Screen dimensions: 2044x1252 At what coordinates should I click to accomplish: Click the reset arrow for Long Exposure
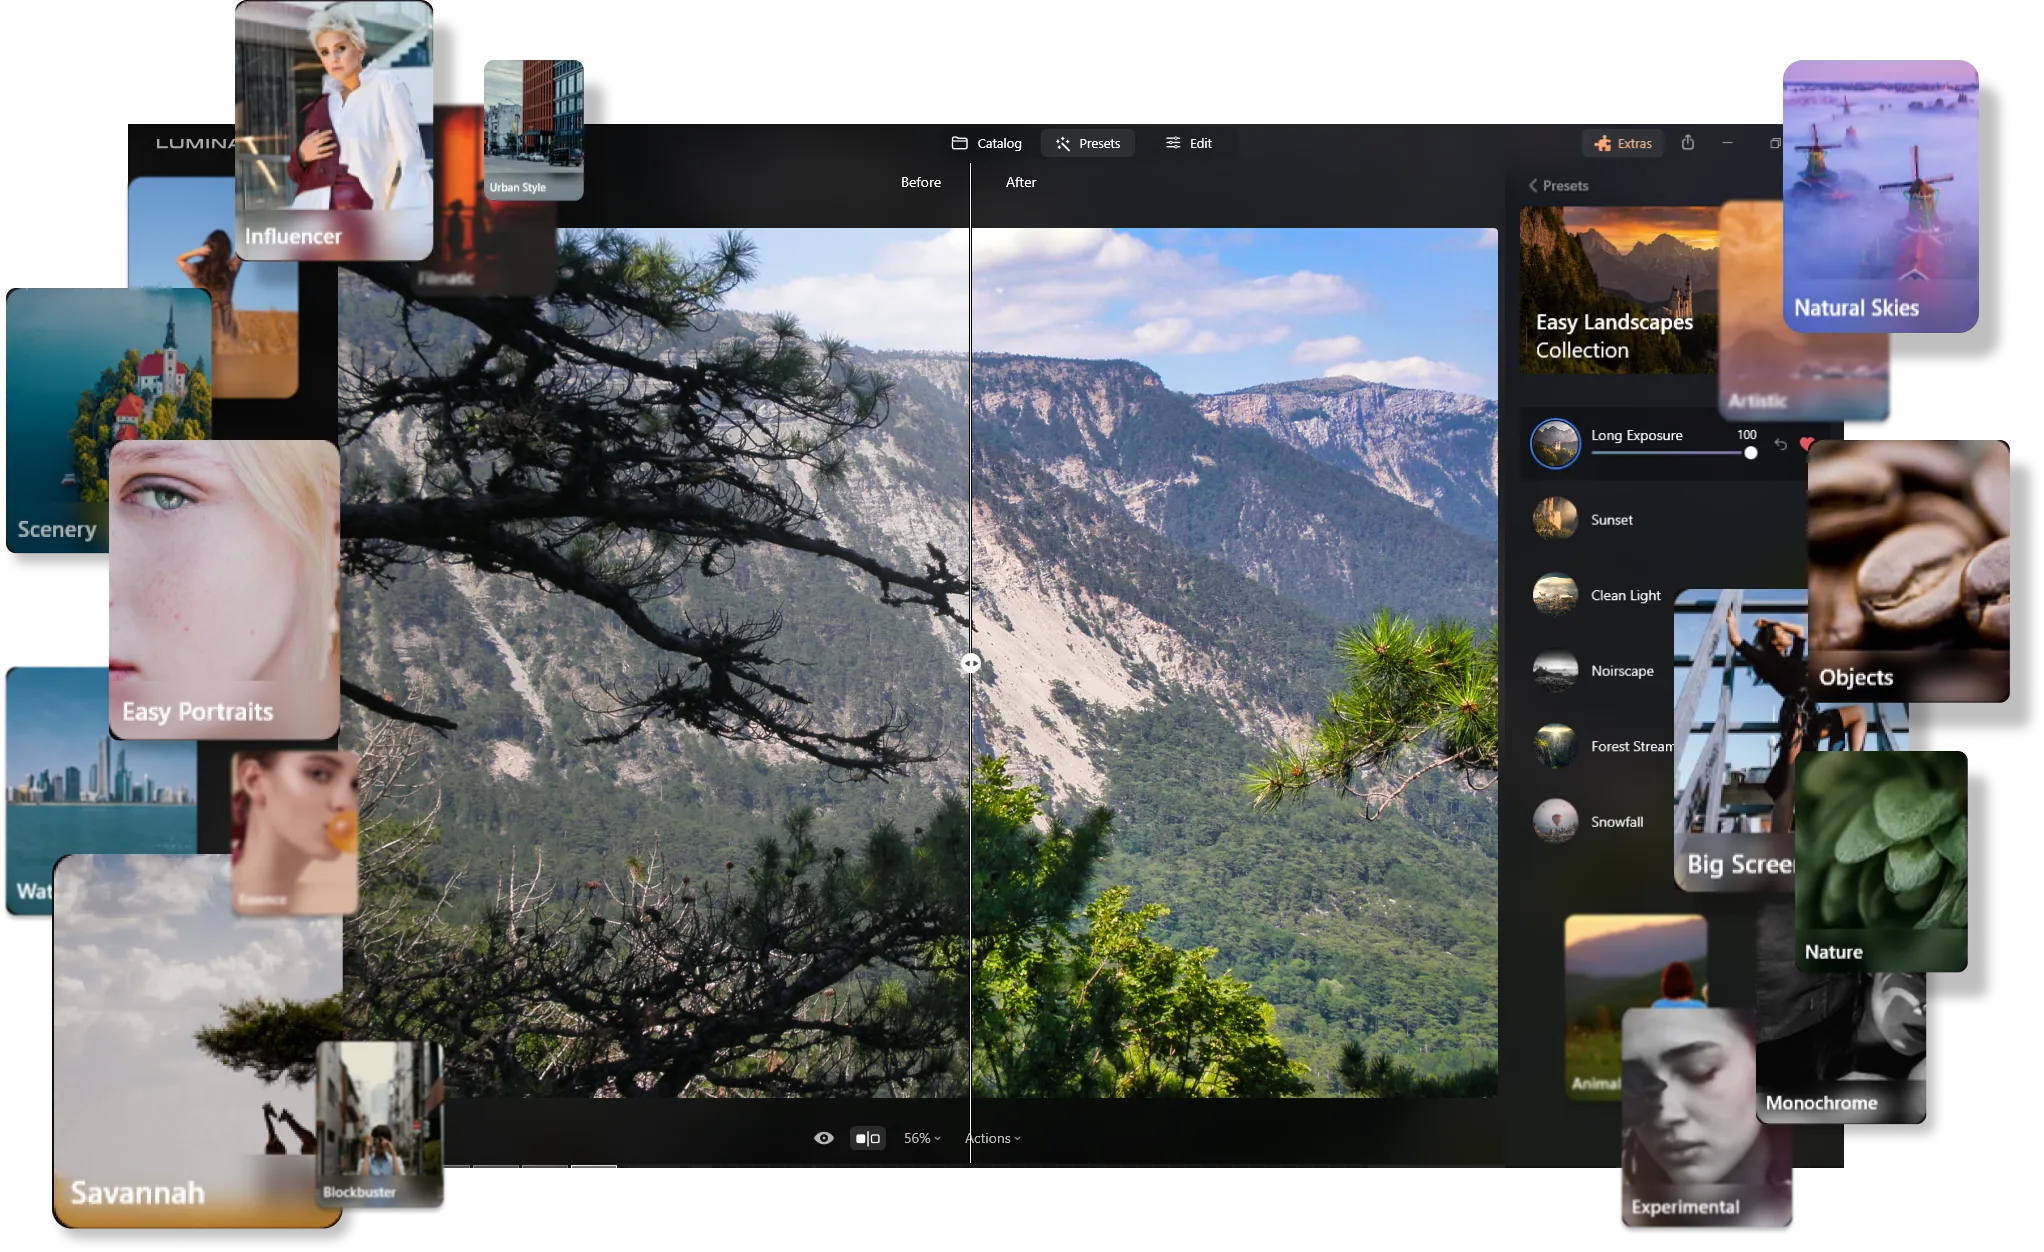coord(1781,445)
